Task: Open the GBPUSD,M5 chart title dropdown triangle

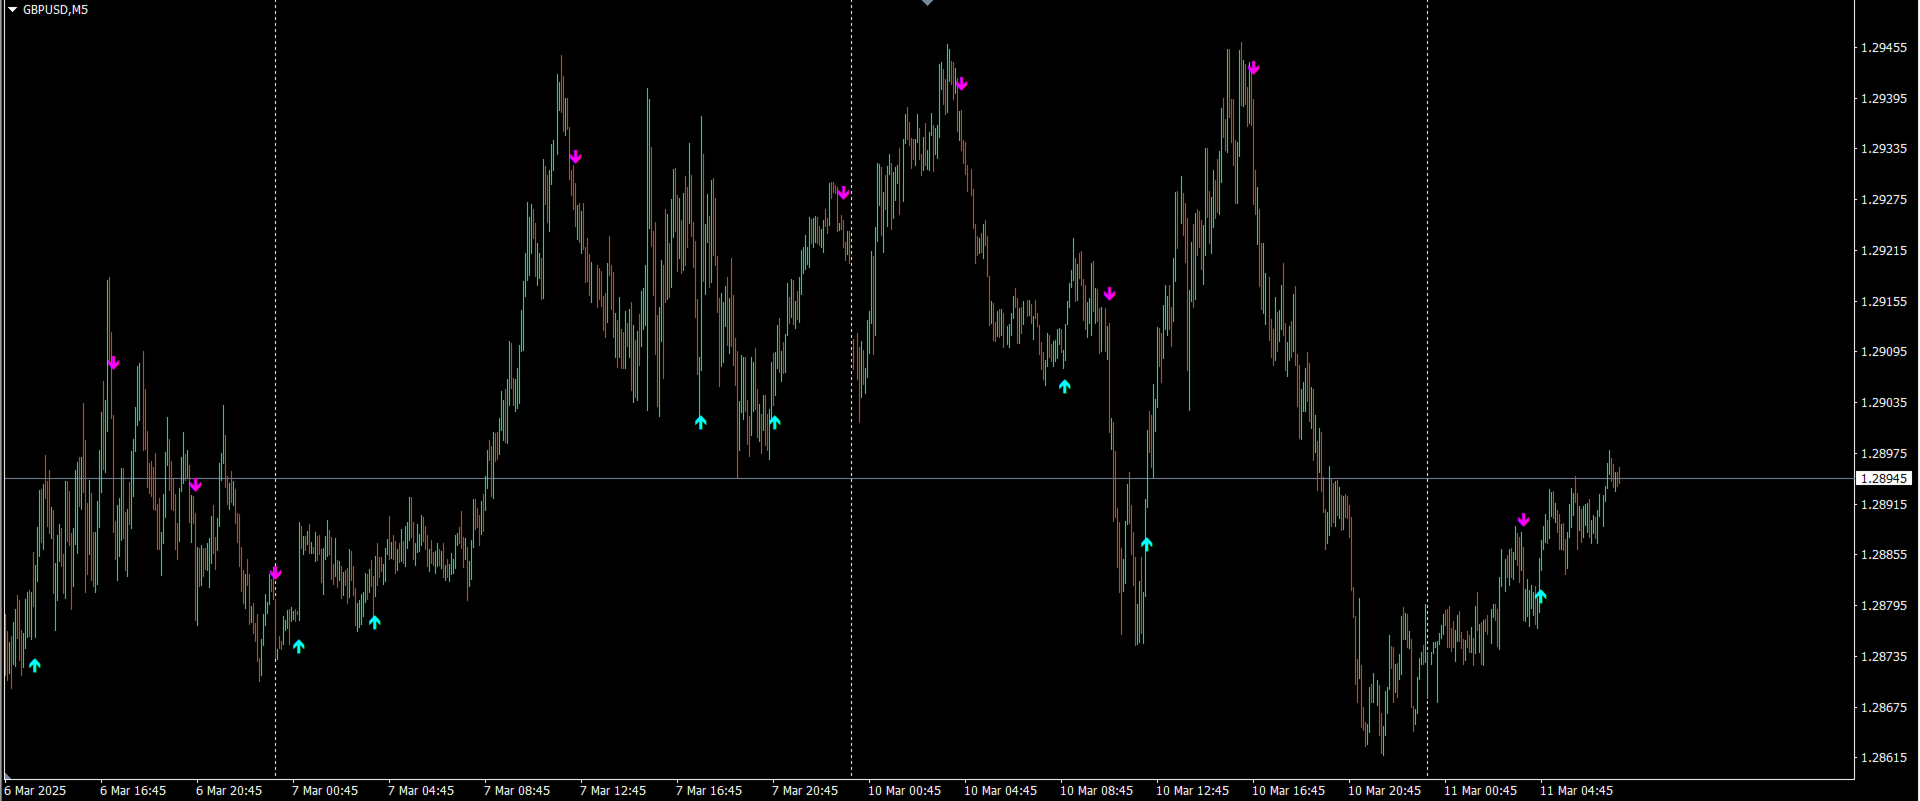Action: coord(13,10)
